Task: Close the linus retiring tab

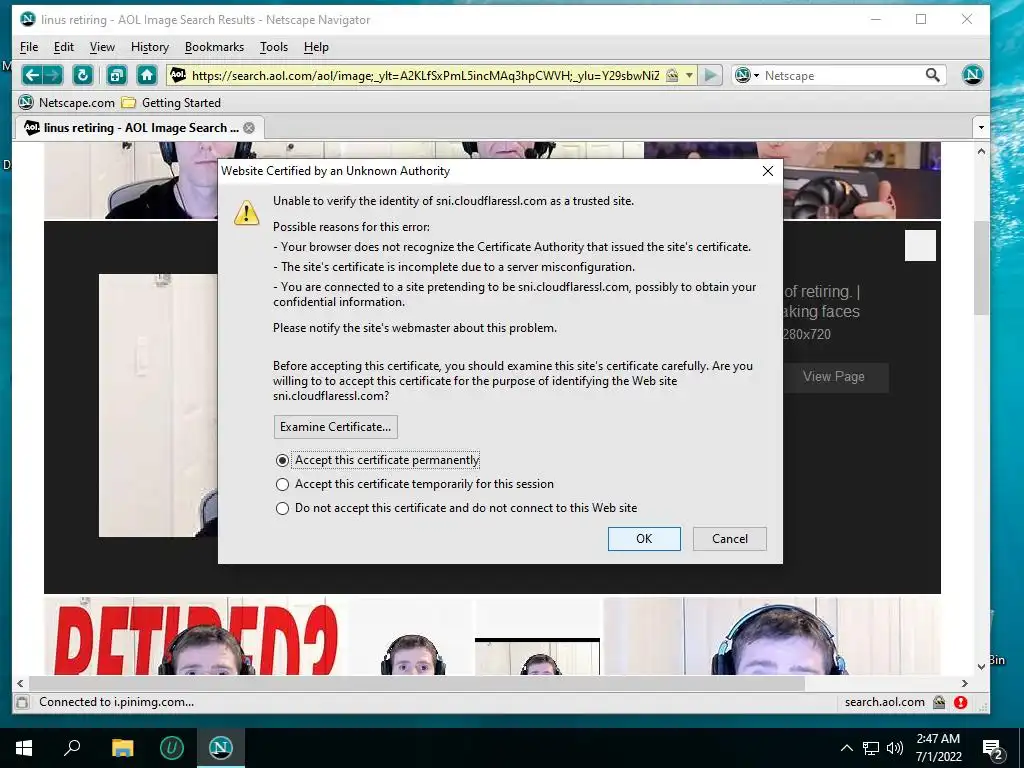Action: (x=249, y=128)
